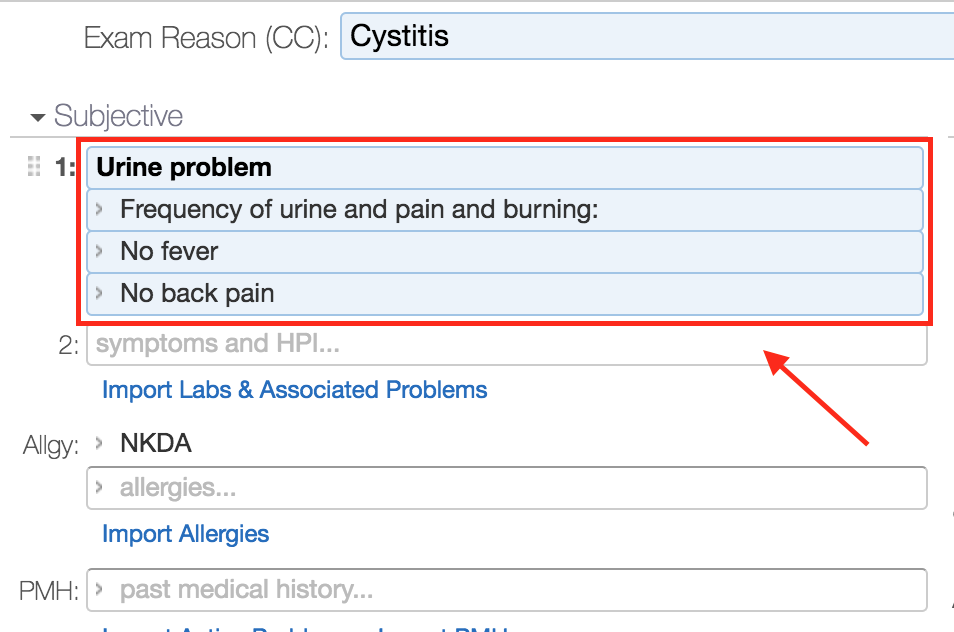The width and height of the screenshot is (954, 632).
Task: Expand the No fever row chevron
Action: [x=100, y=252]
